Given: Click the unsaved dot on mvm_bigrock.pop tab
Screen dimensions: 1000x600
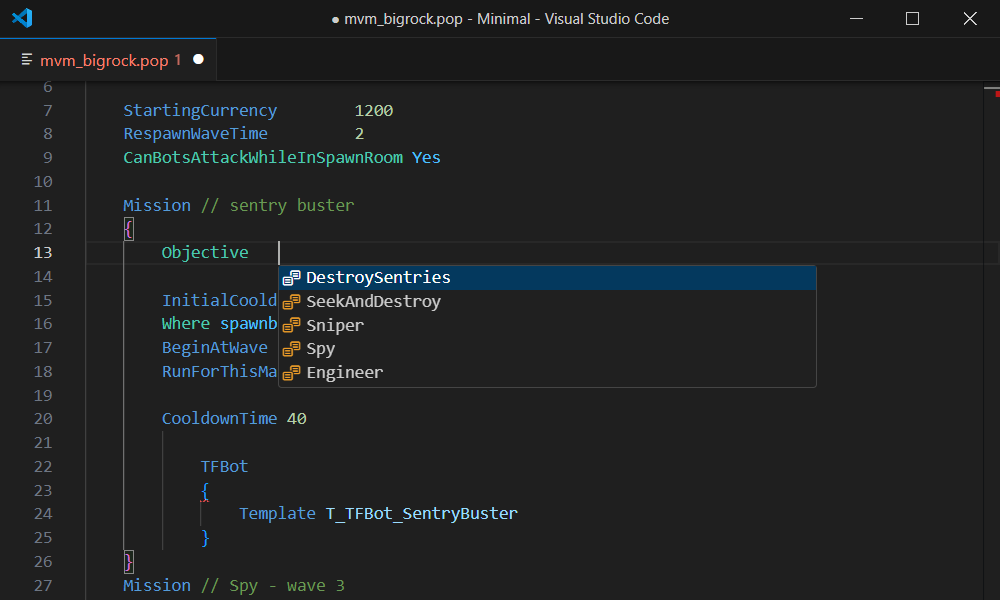Looking at the screenshot, I should [198, 59].
